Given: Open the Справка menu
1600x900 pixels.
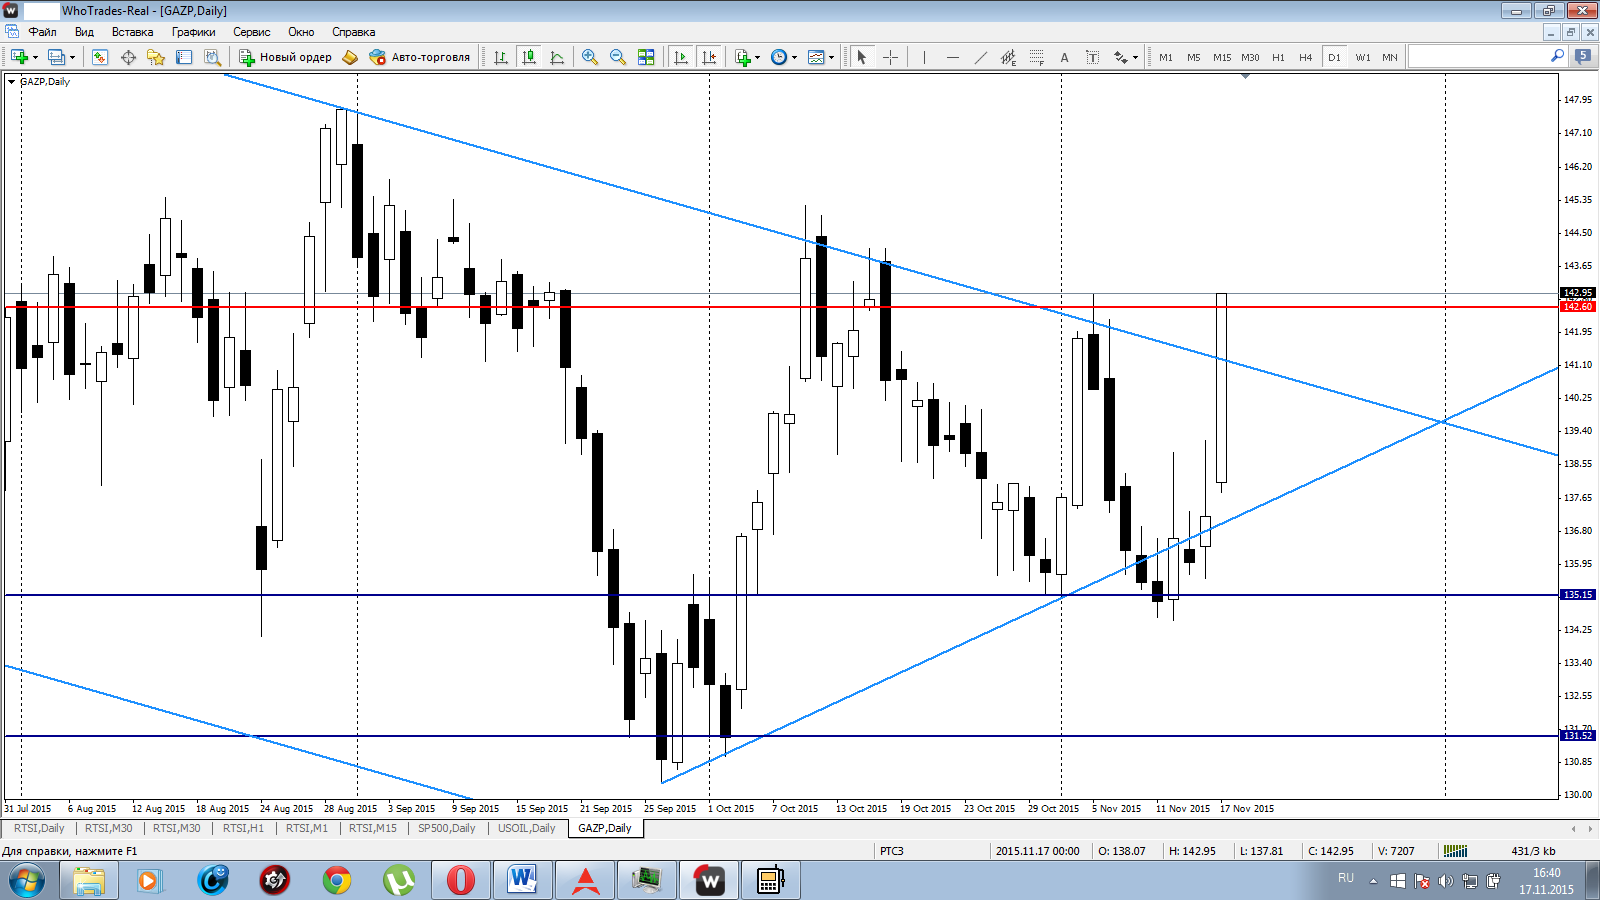Looking at the screenshot, I should coord(354,32).
